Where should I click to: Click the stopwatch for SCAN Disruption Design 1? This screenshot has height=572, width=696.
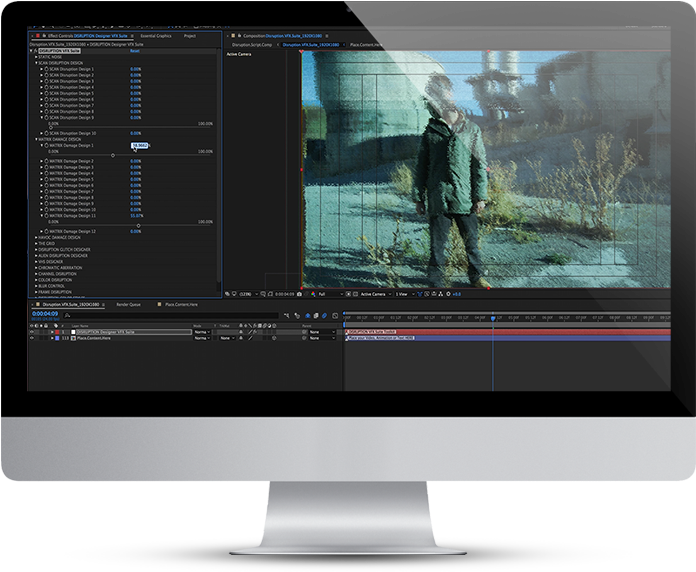[x=46, y=69]
